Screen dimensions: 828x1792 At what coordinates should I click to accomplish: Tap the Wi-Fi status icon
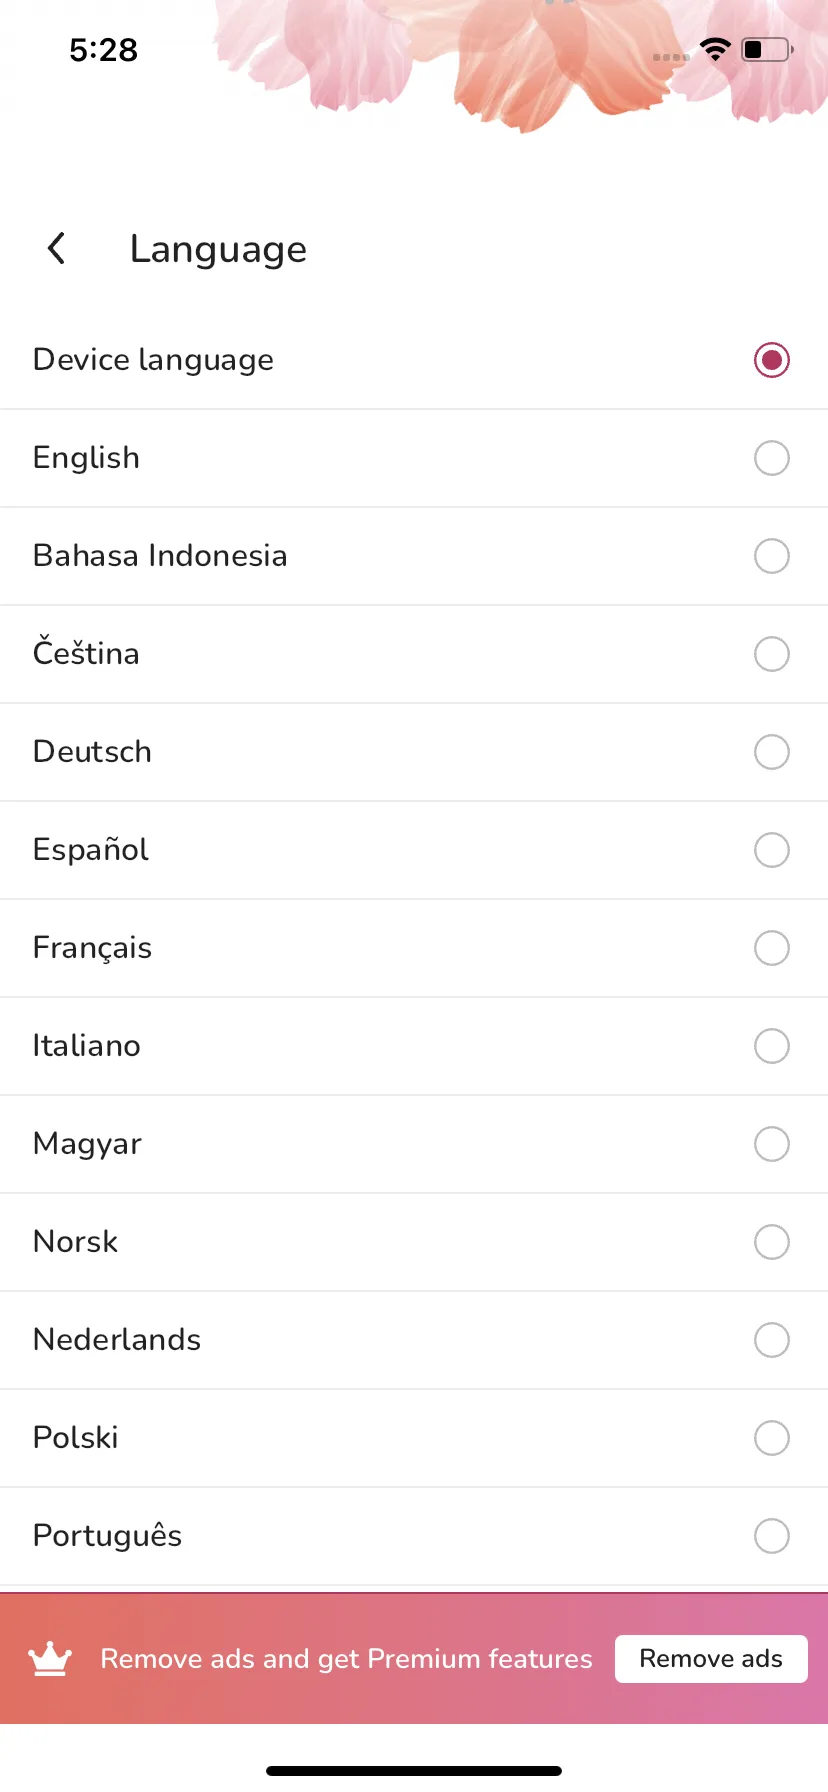click(x=716, y=49)
